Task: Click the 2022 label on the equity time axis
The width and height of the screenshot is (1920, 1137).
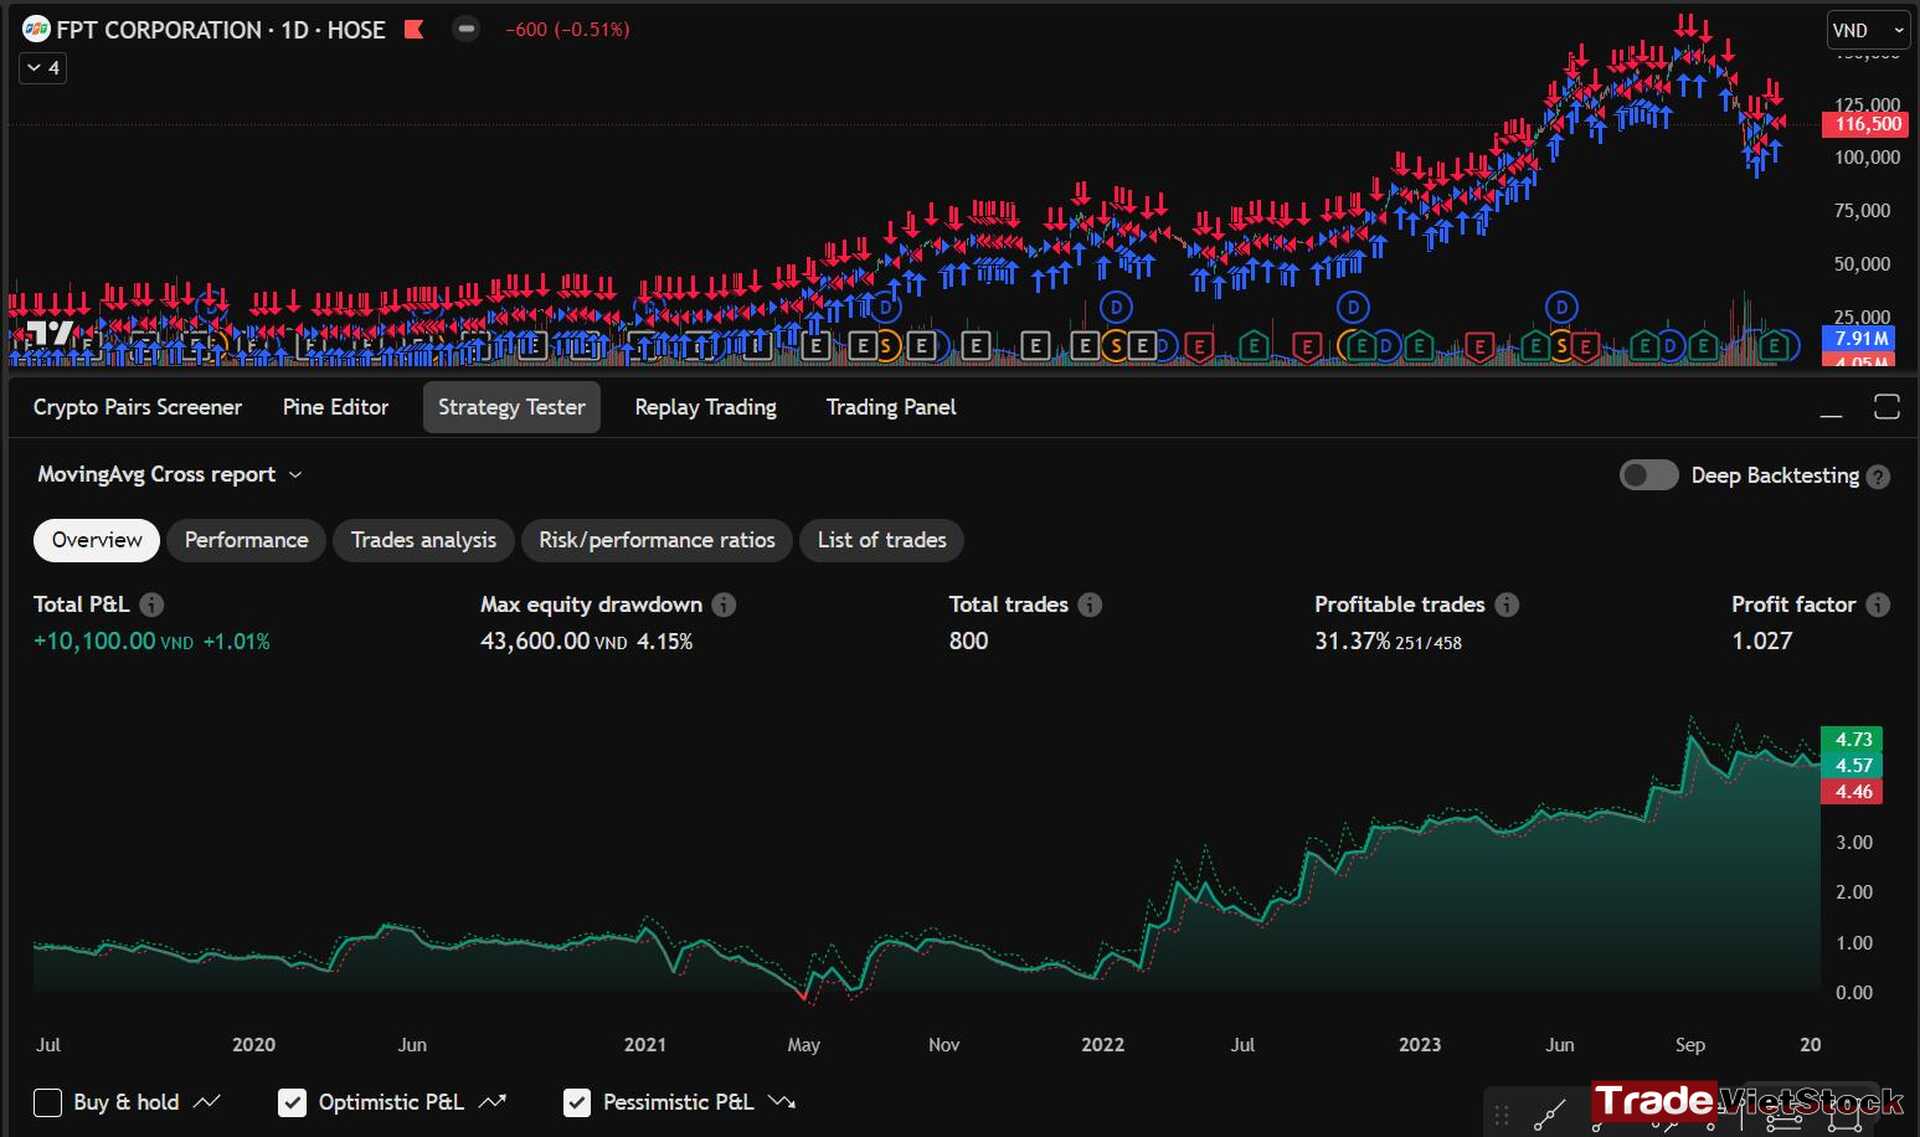Action: click(x=1102, y=1044)
